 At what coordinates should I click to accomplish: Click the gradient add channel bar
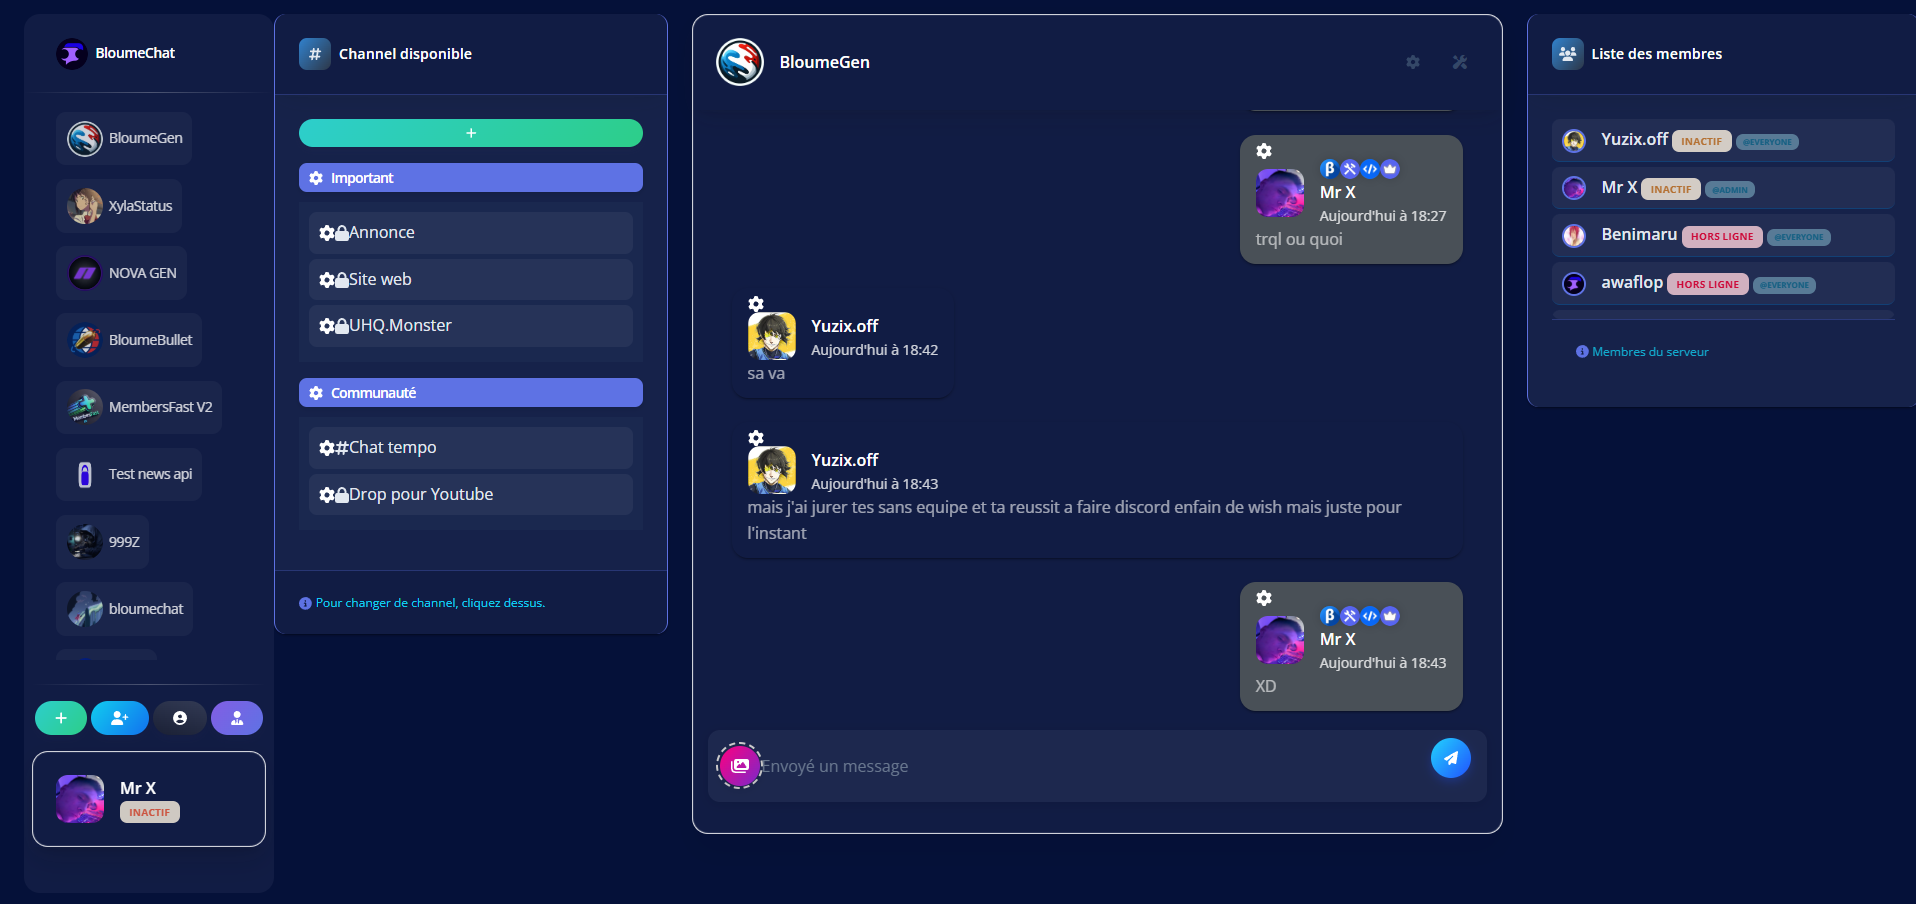[x=470, y=132]
